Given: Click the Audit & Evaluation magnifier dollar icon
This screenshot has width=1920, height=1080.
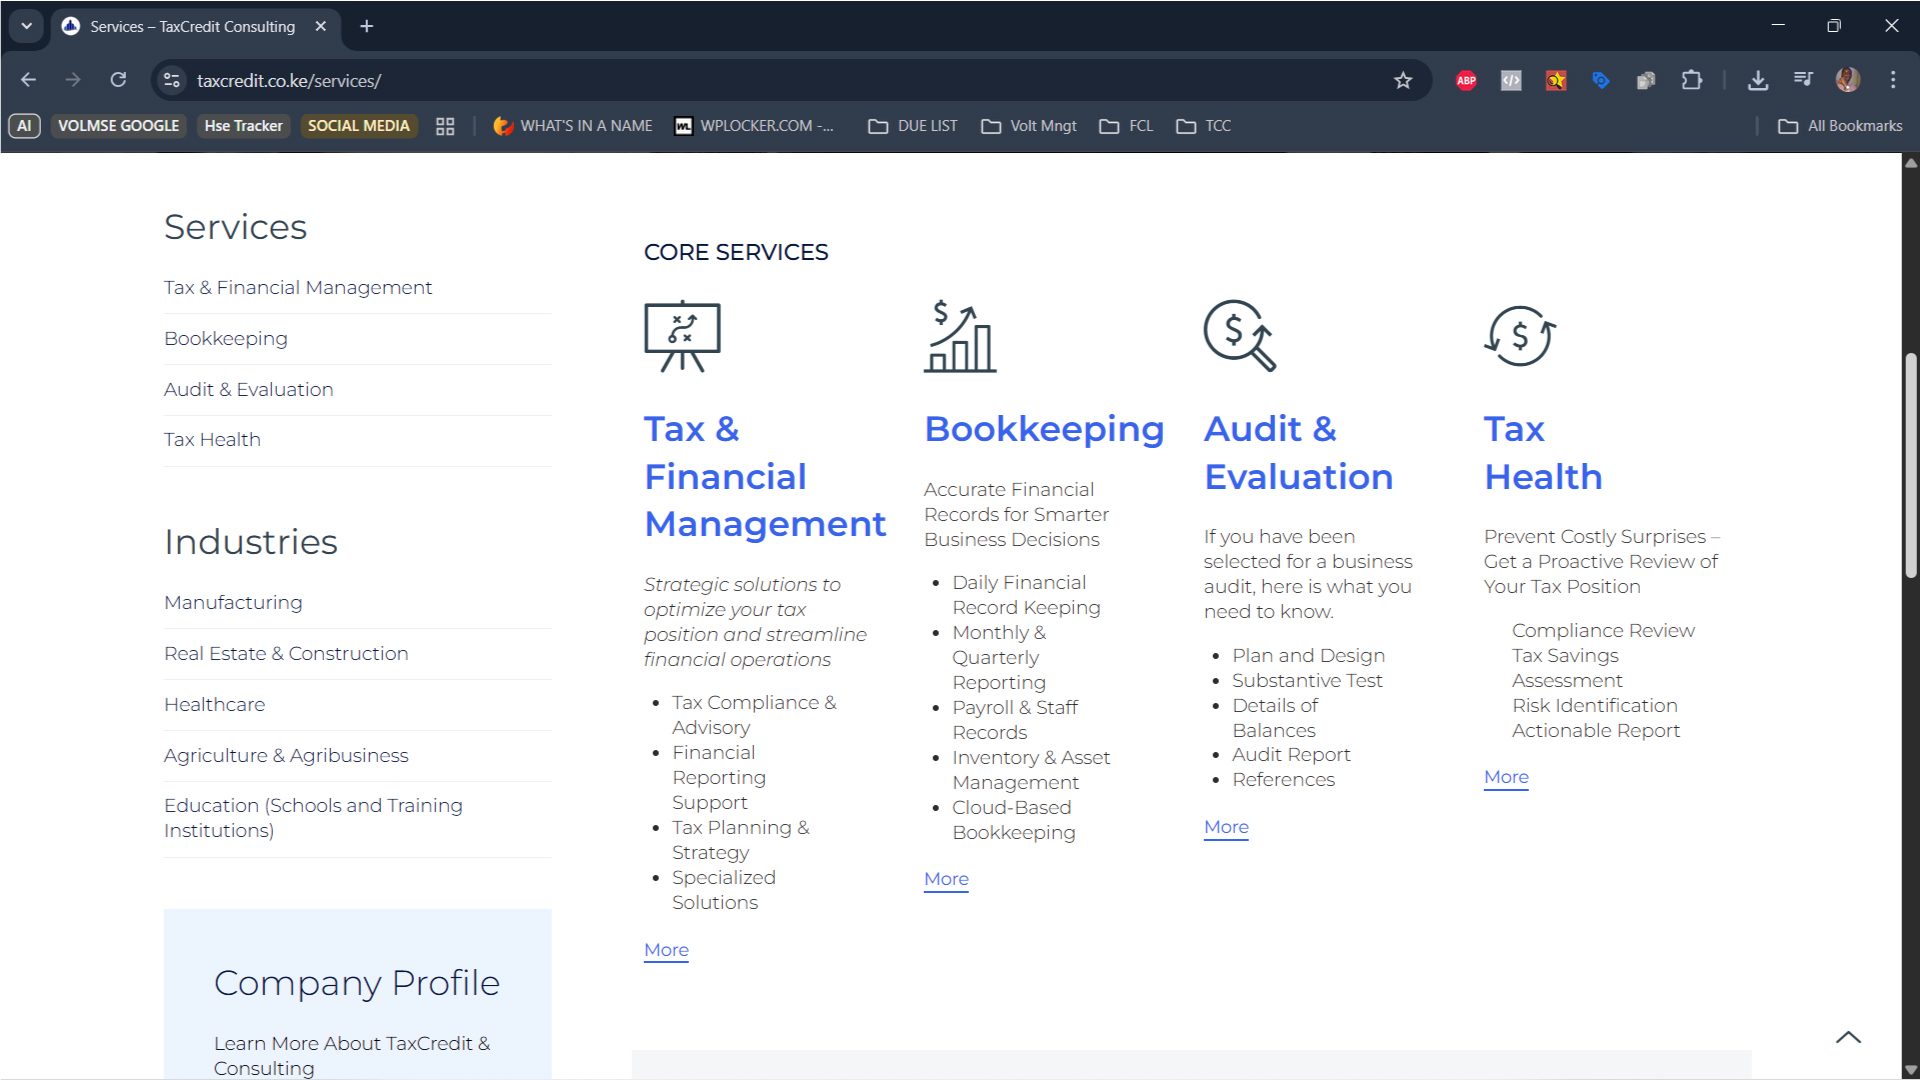Looking at the screenshot, I should pos(1240,336).
